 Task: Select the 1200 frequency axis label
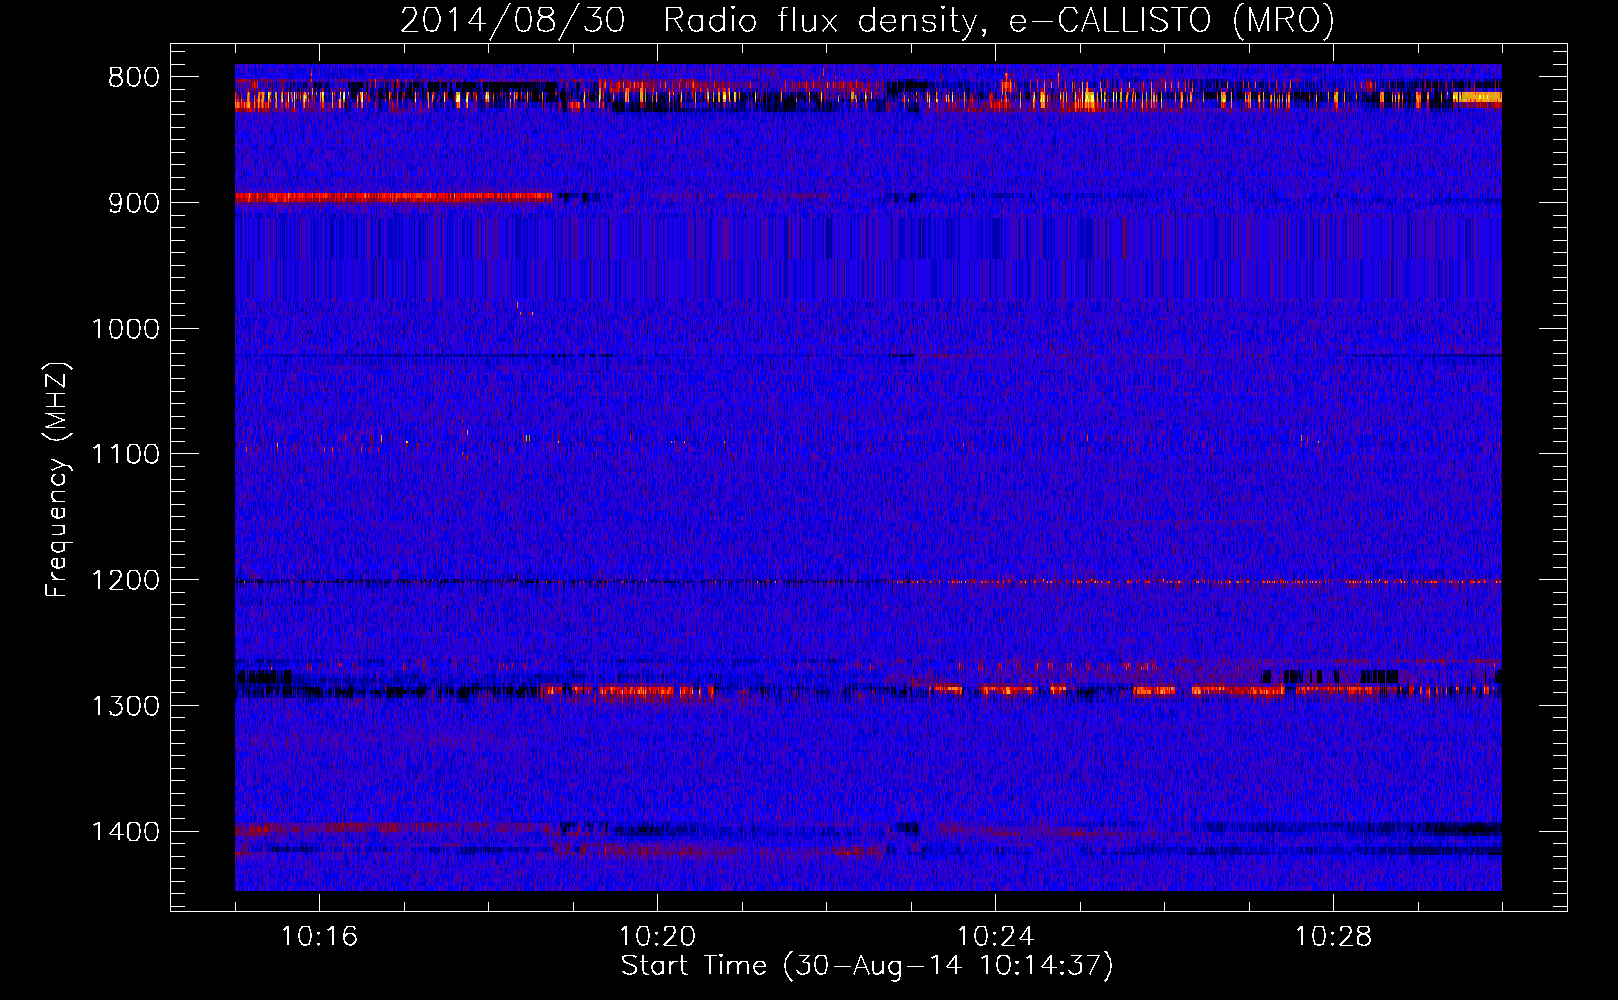tap(125, 581)
